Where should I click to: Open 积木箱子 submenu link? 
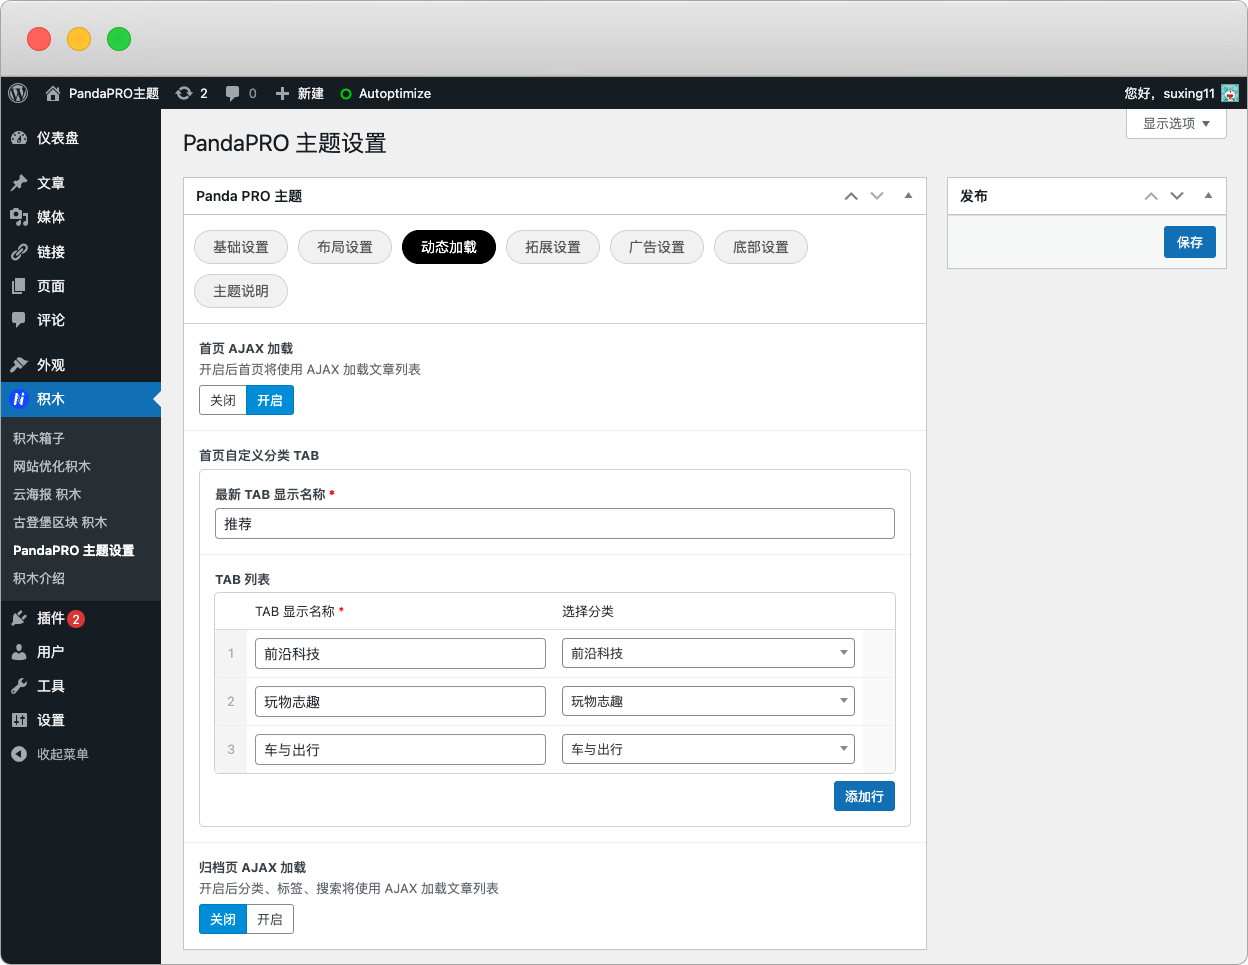39,438
